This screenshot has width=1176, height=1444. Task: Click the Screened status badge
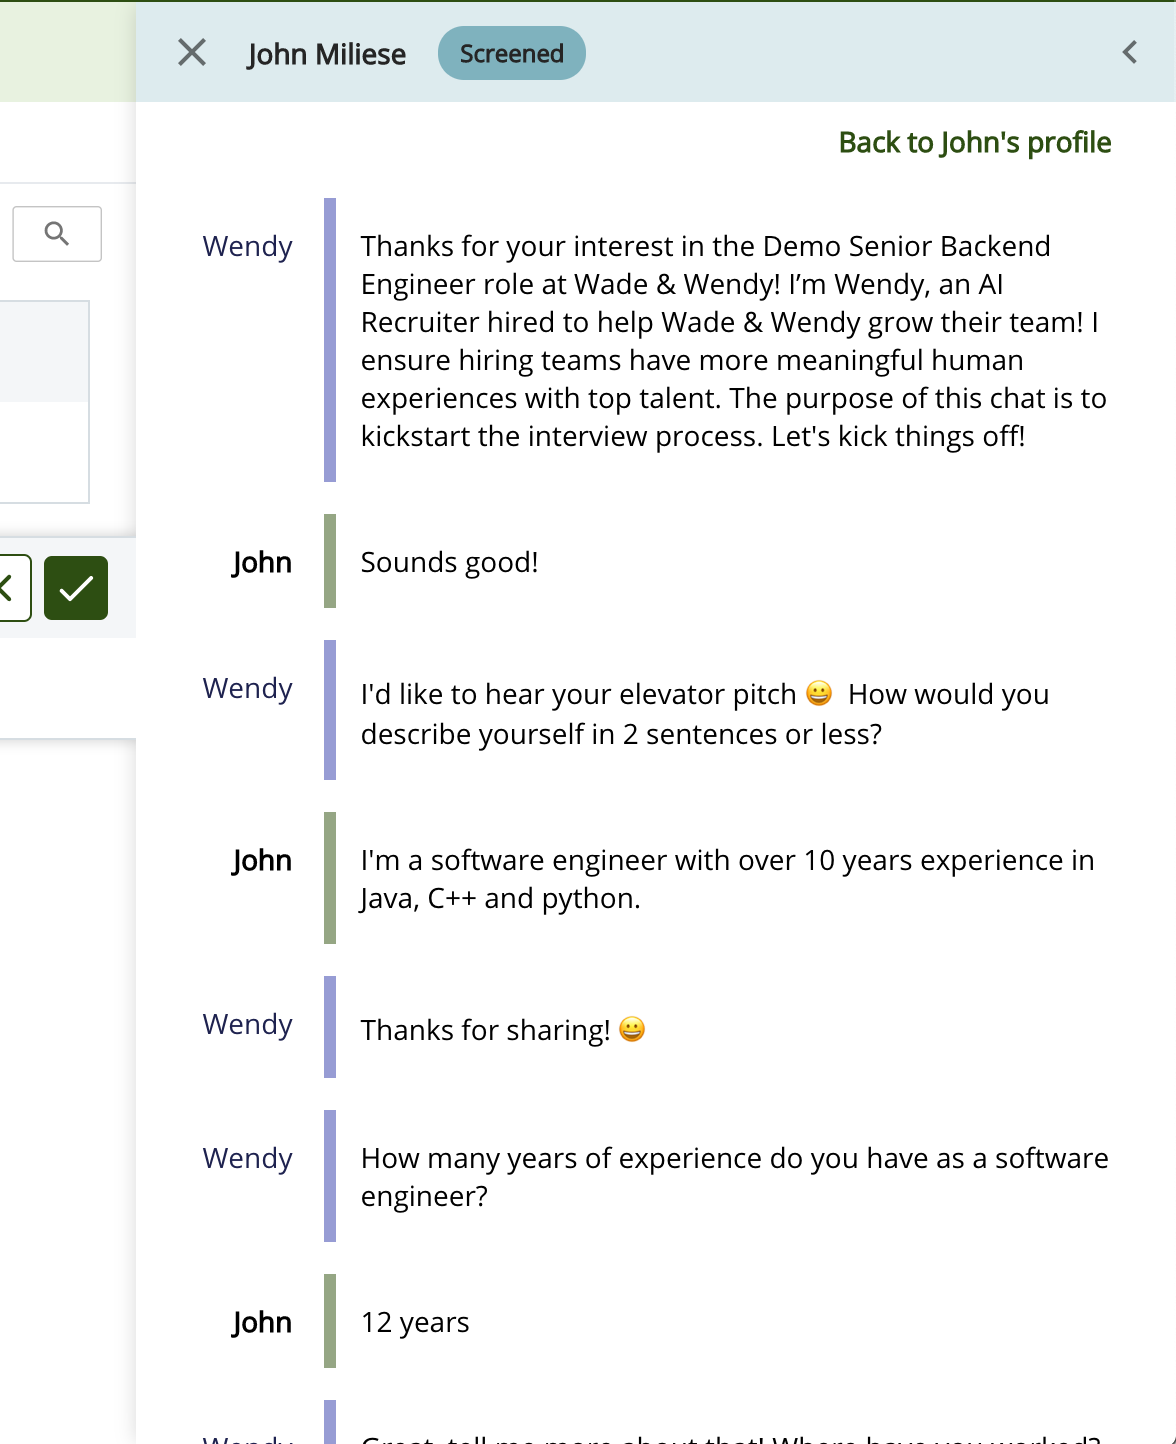click(511, 53)
